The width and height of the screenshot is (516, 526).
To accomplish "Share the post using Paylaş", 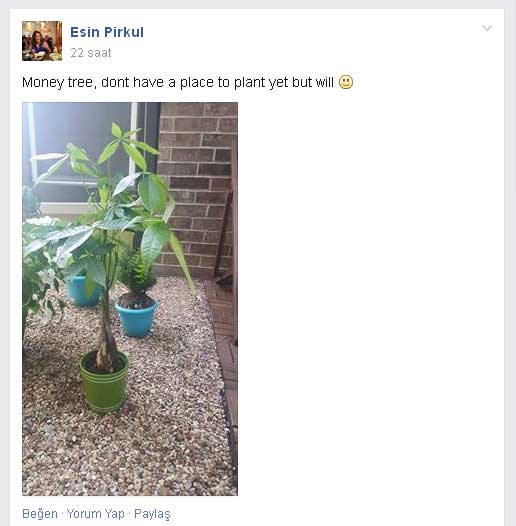I will coord(152,514).
